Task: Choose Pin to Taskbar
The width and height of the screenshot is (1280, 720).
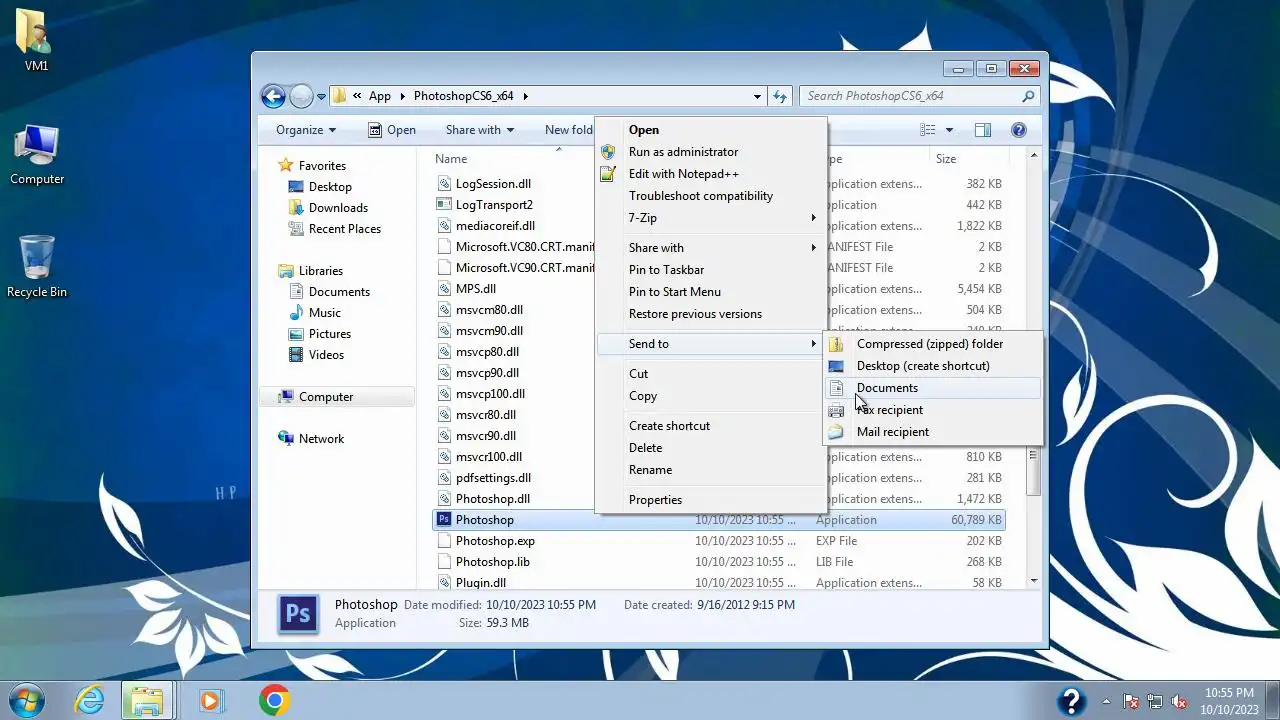Action: 666,270
